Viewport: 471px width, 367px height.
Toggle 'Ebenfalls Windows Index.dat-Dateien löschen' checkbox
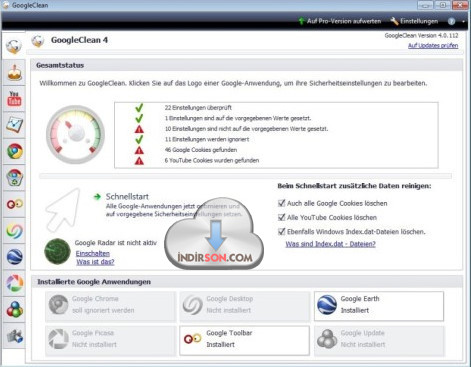282,231
